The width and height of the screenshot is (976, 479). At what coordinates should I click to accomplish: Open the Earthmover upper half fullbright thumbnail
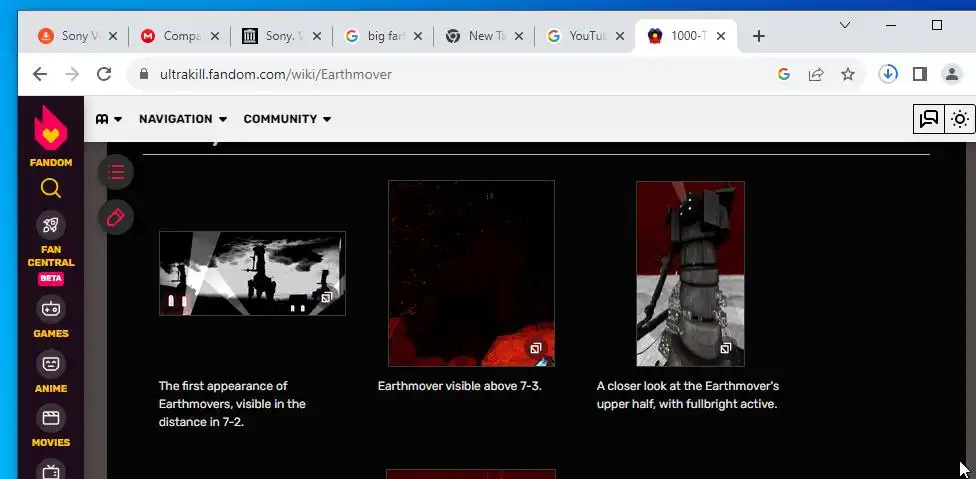click(690, 273)
